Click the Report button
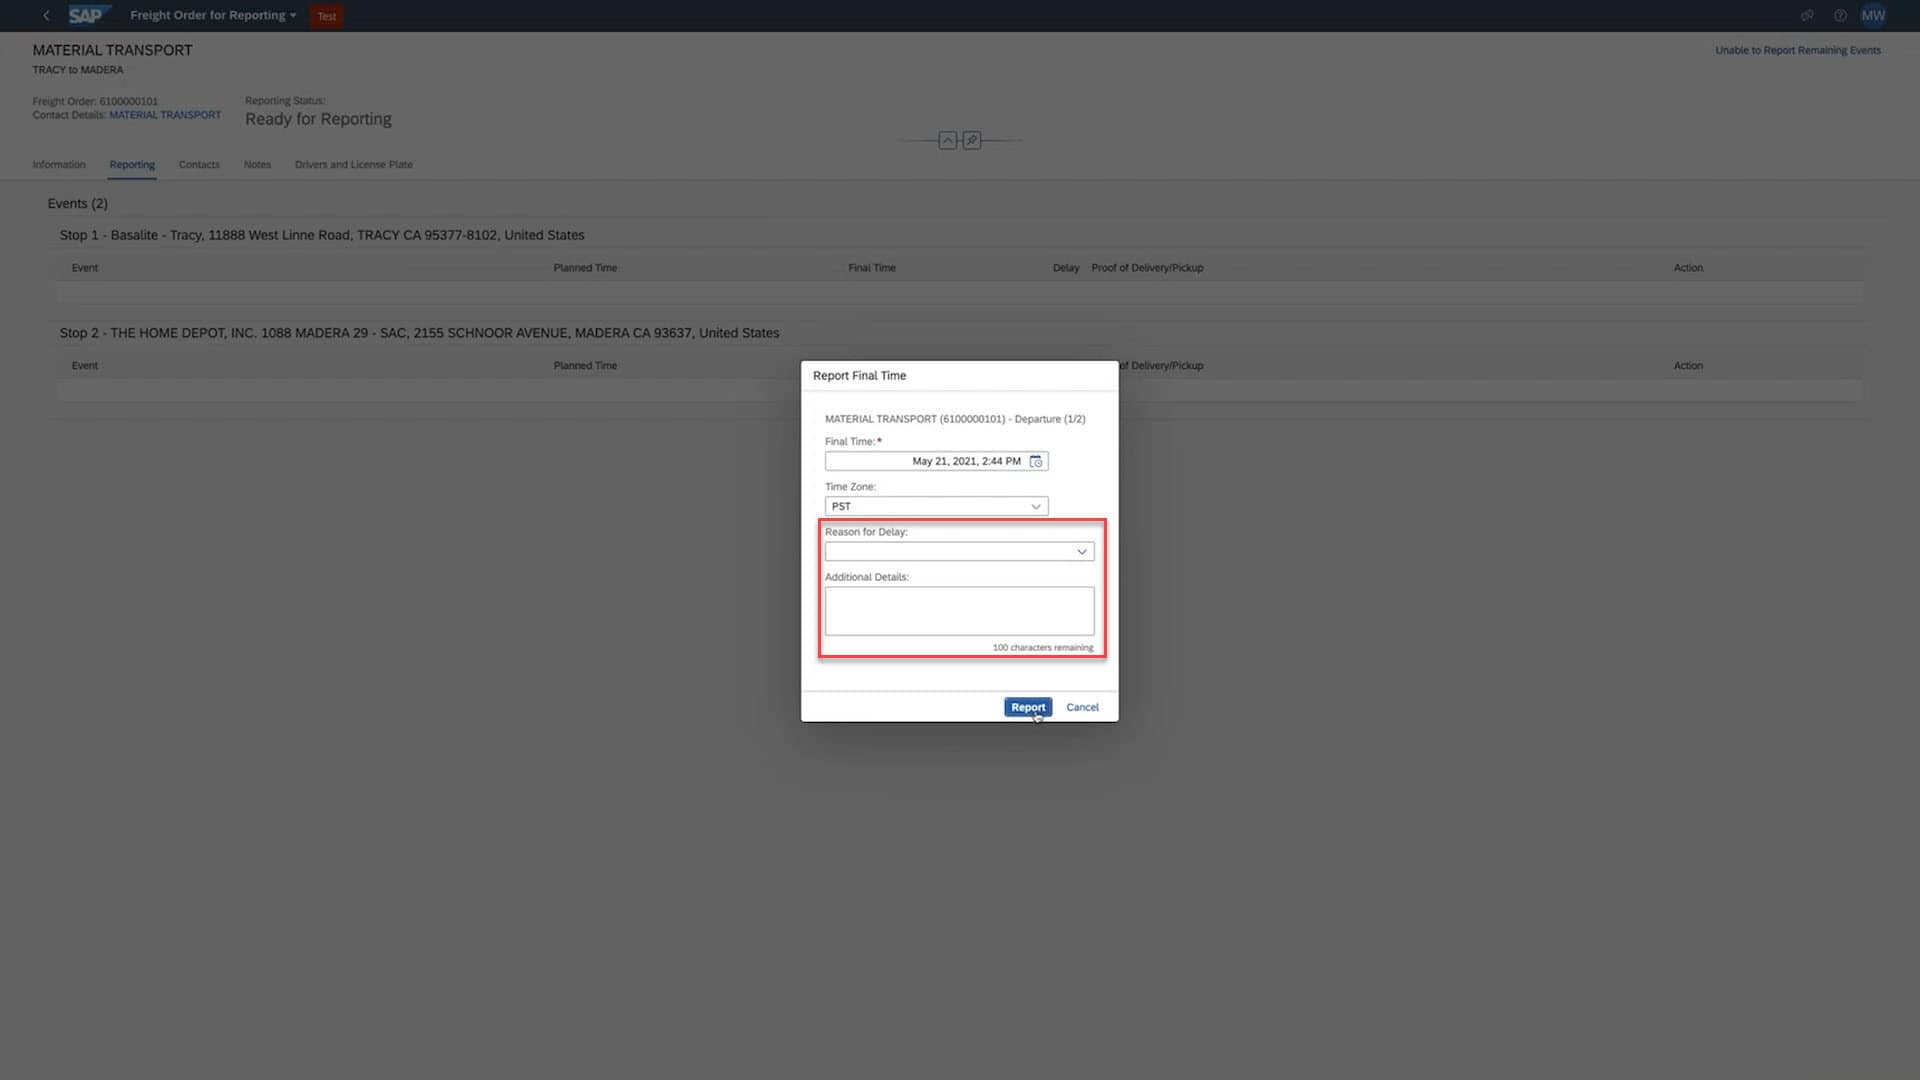This screenshot has height=1080, width=1920. click(x=1028, y=707)
